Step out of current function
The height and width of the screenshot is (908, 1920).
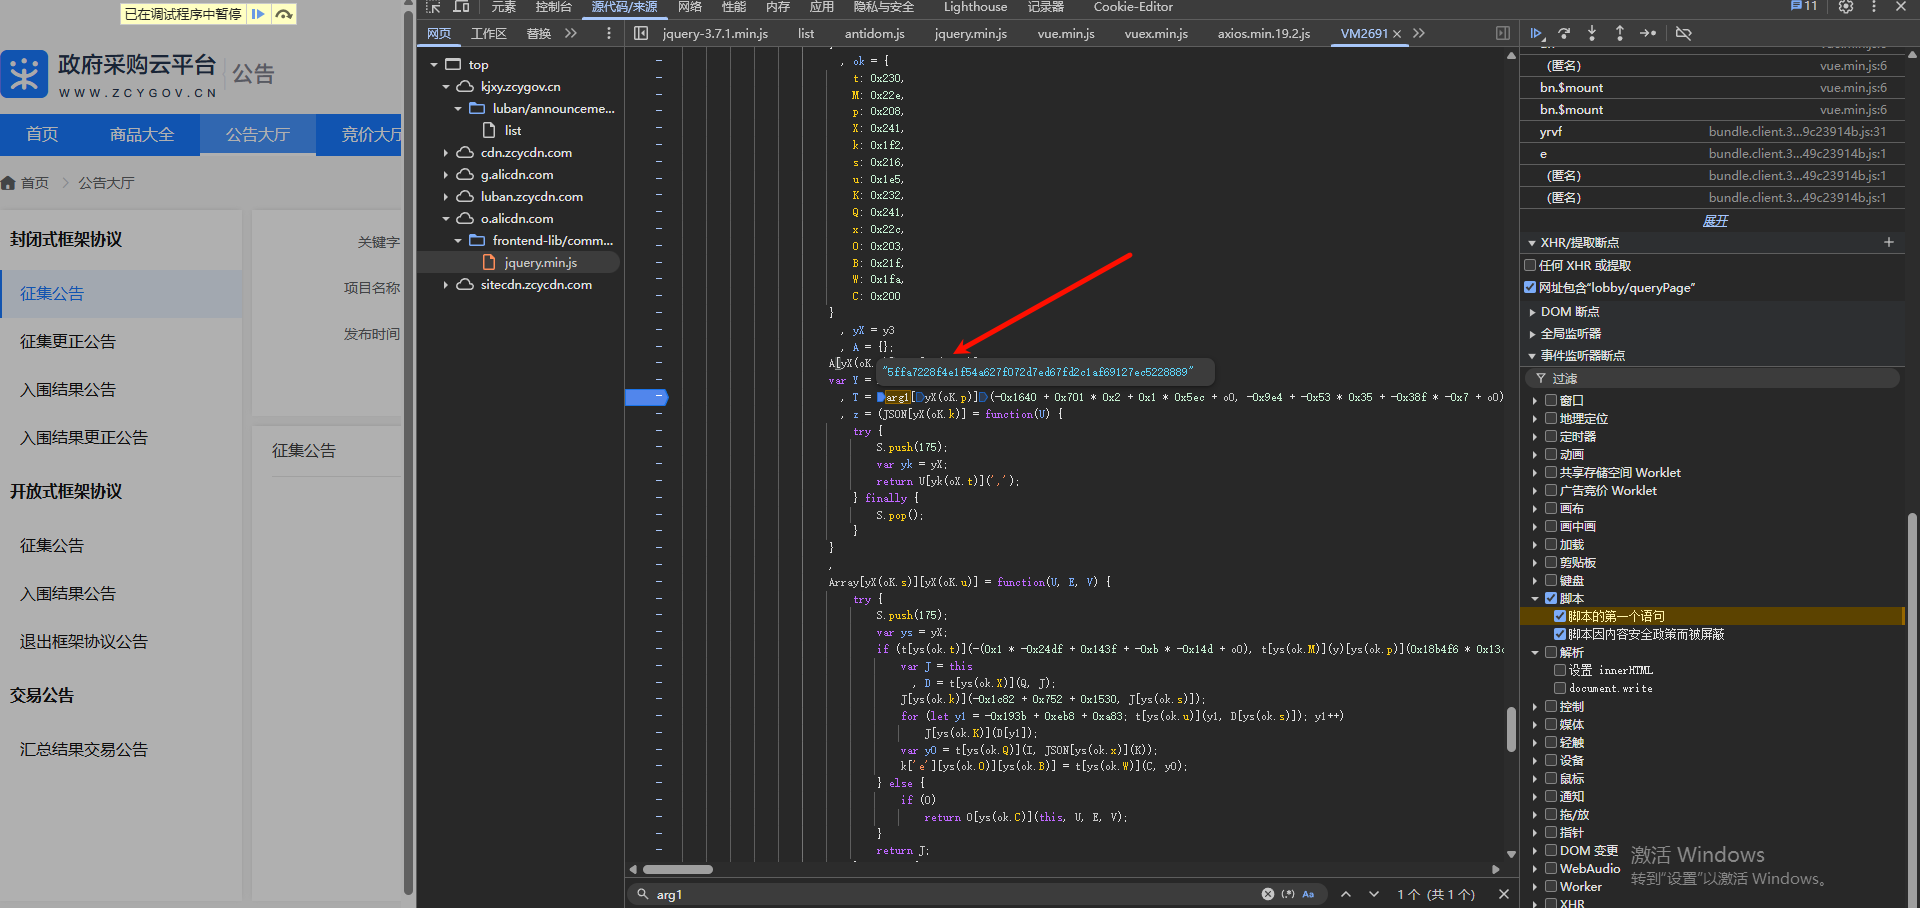[x=1620, y=33]
